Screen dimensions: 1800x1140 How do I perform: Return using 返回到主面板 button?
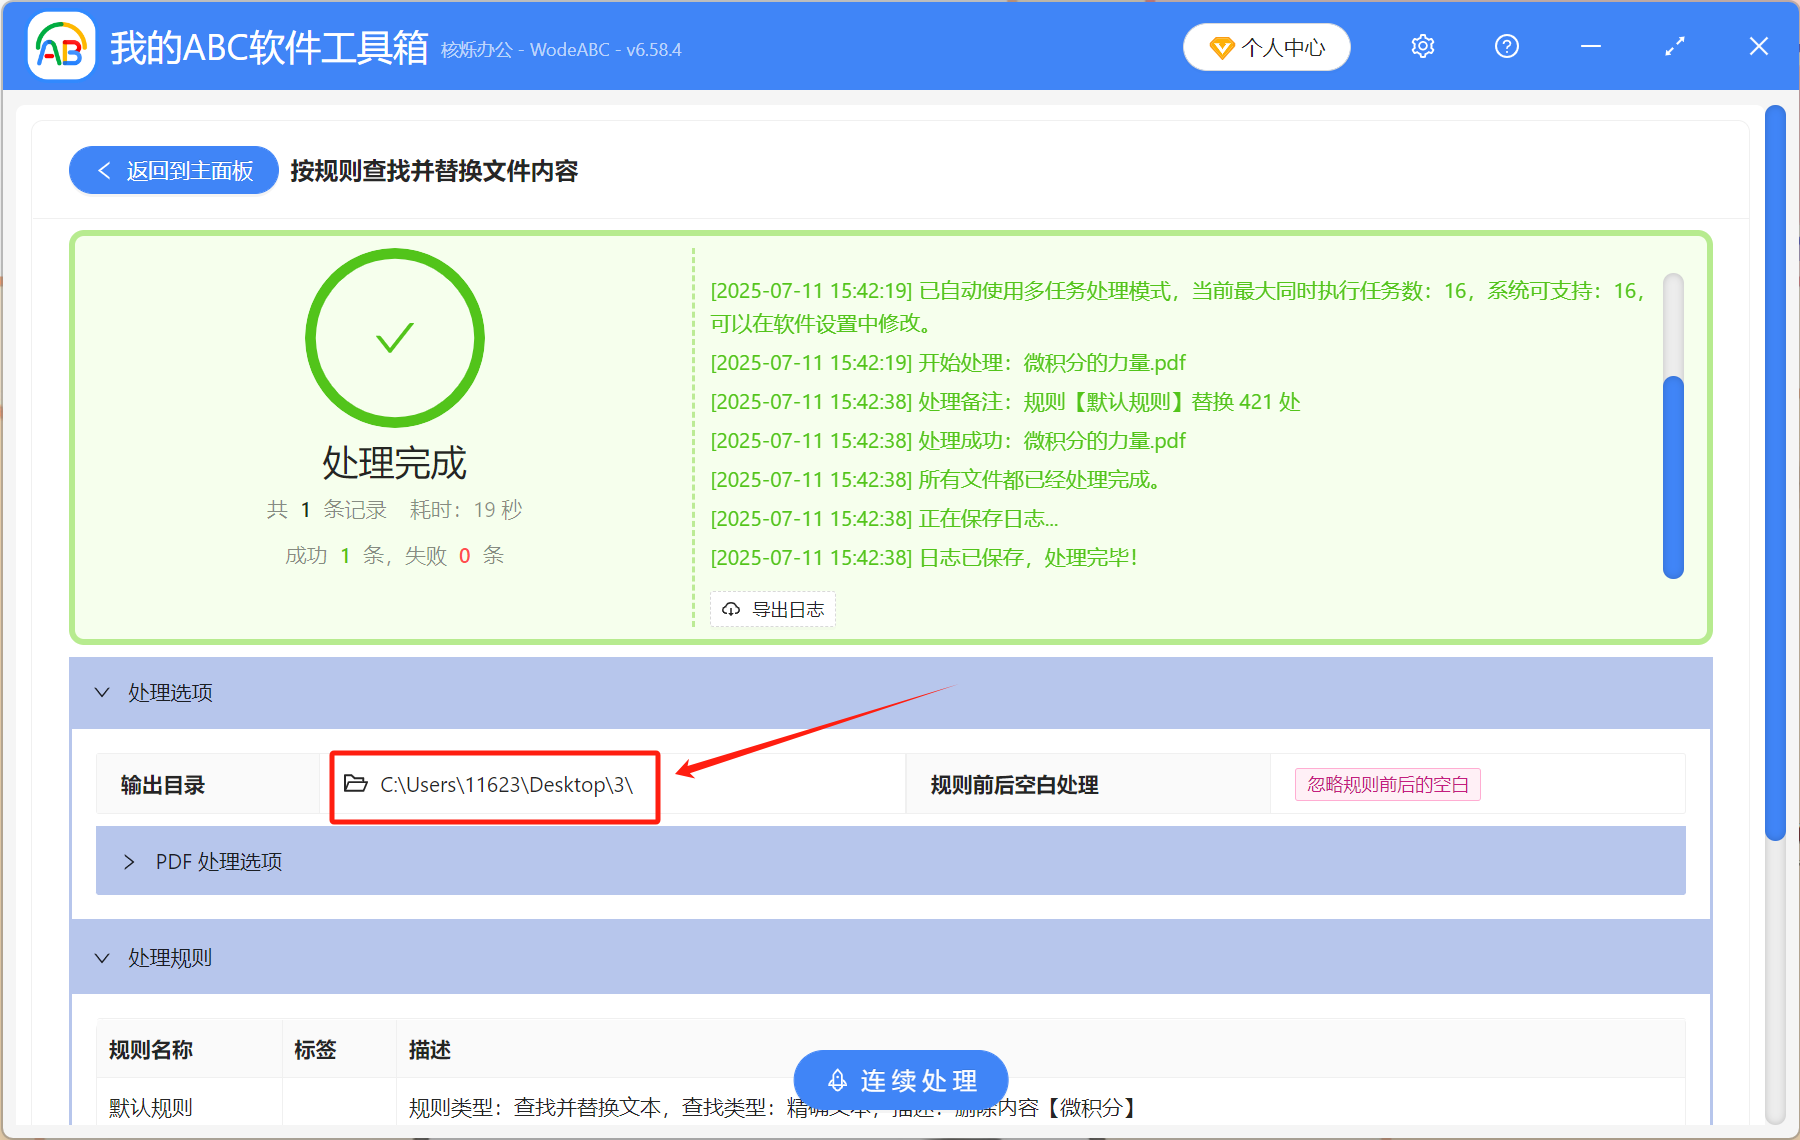[x=173, y=170]
